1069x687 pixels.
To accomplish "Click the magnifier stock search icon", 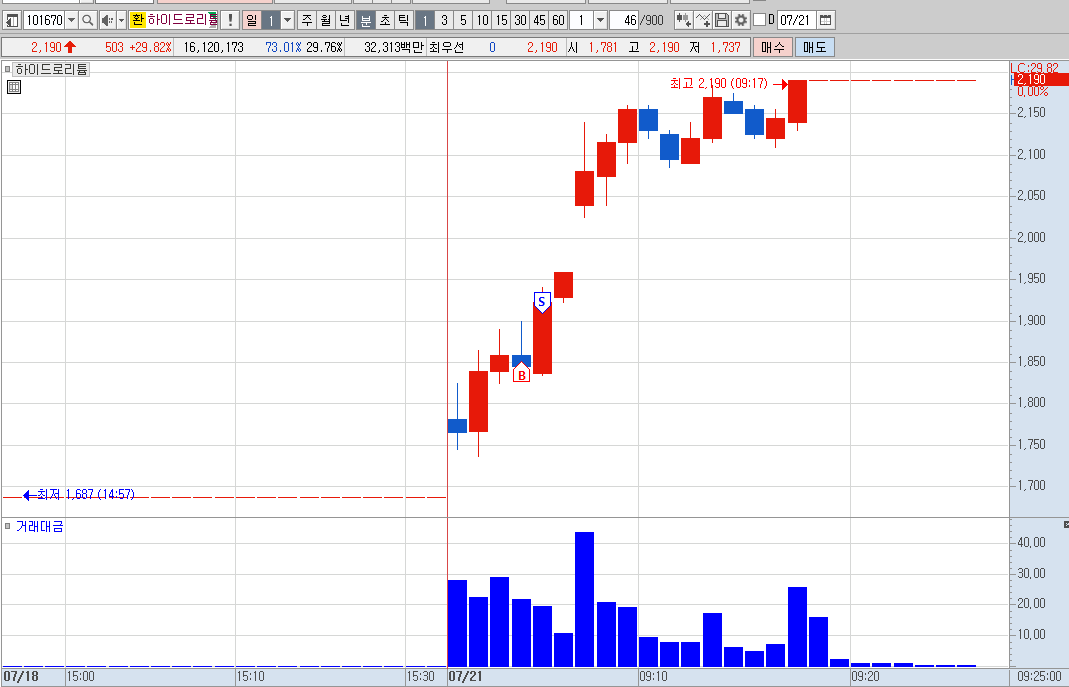I will tap(87, 20).
